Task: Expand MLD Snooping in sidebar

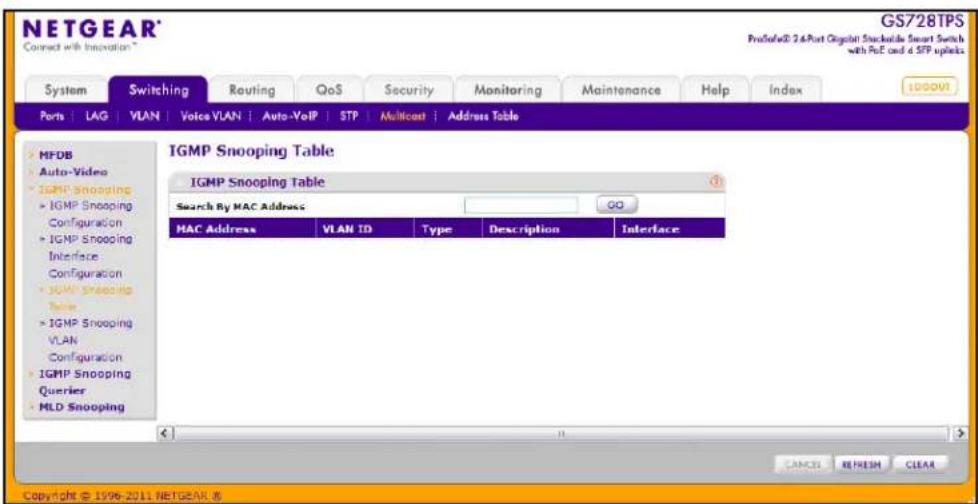Action: click(x=81, y=407)
